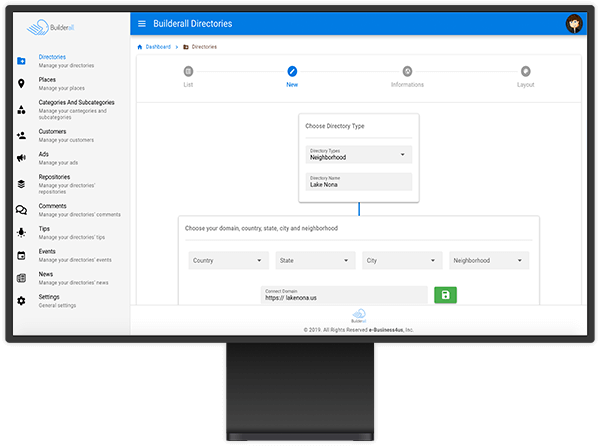Open the Comments speech bubble icon

(x=22, y=210)
